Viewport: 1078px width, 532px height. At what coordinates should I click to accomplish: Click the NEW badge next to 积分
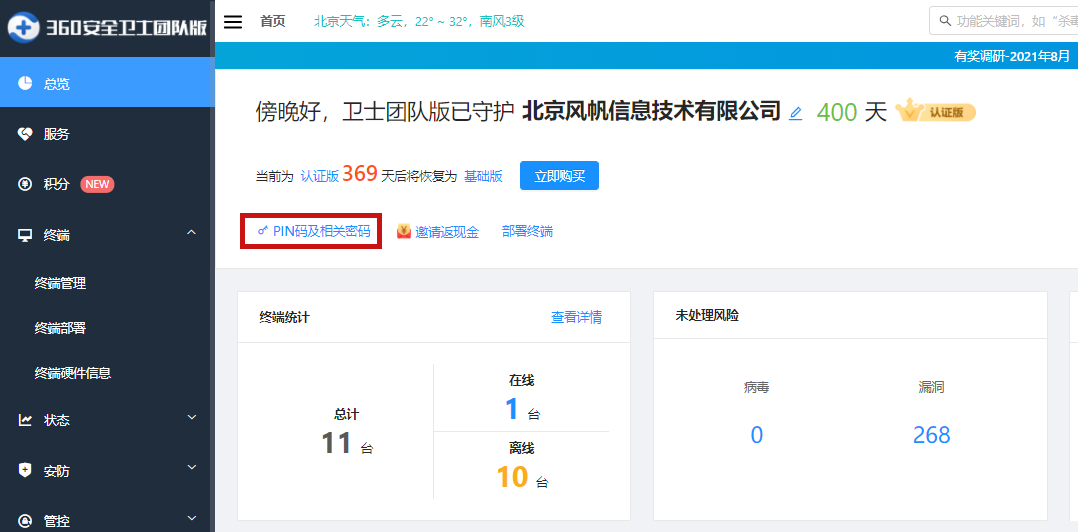pos(97,184)
